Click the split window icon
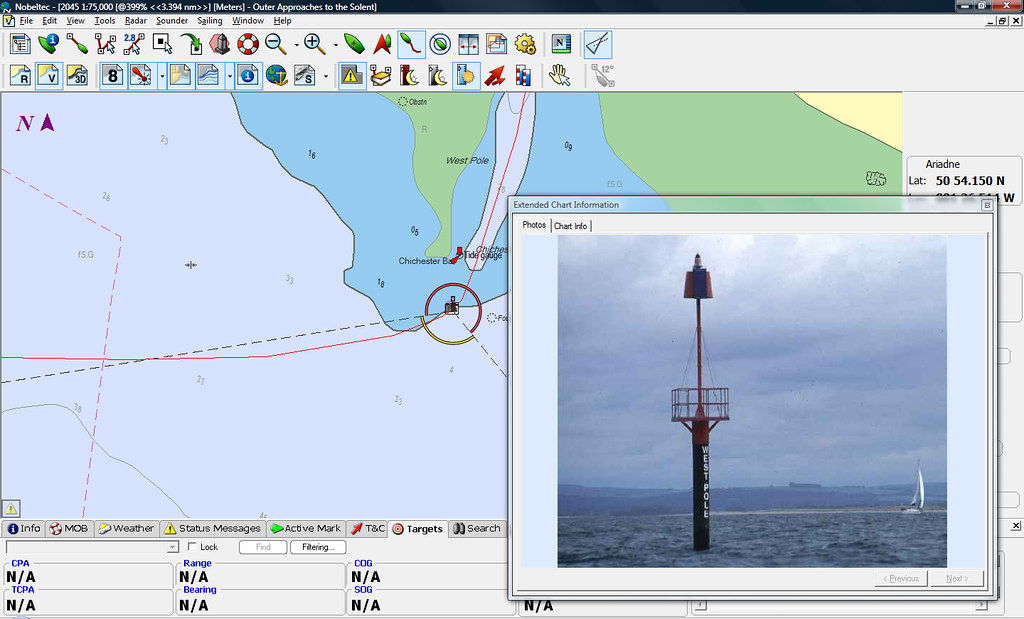1024x619 pixels. click(x=468, y=44)
